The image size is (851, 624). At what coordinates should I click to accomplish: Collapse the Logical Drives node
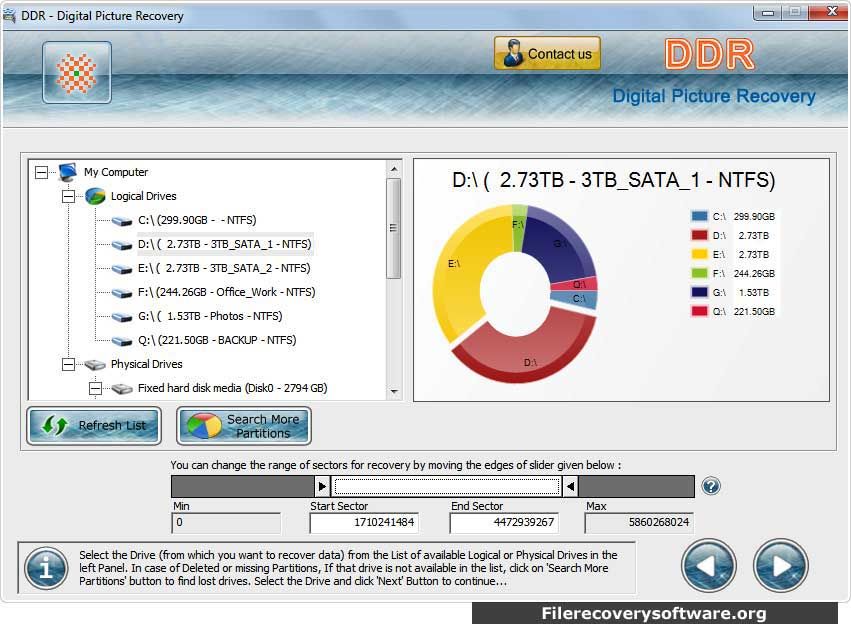click(68, 196)
